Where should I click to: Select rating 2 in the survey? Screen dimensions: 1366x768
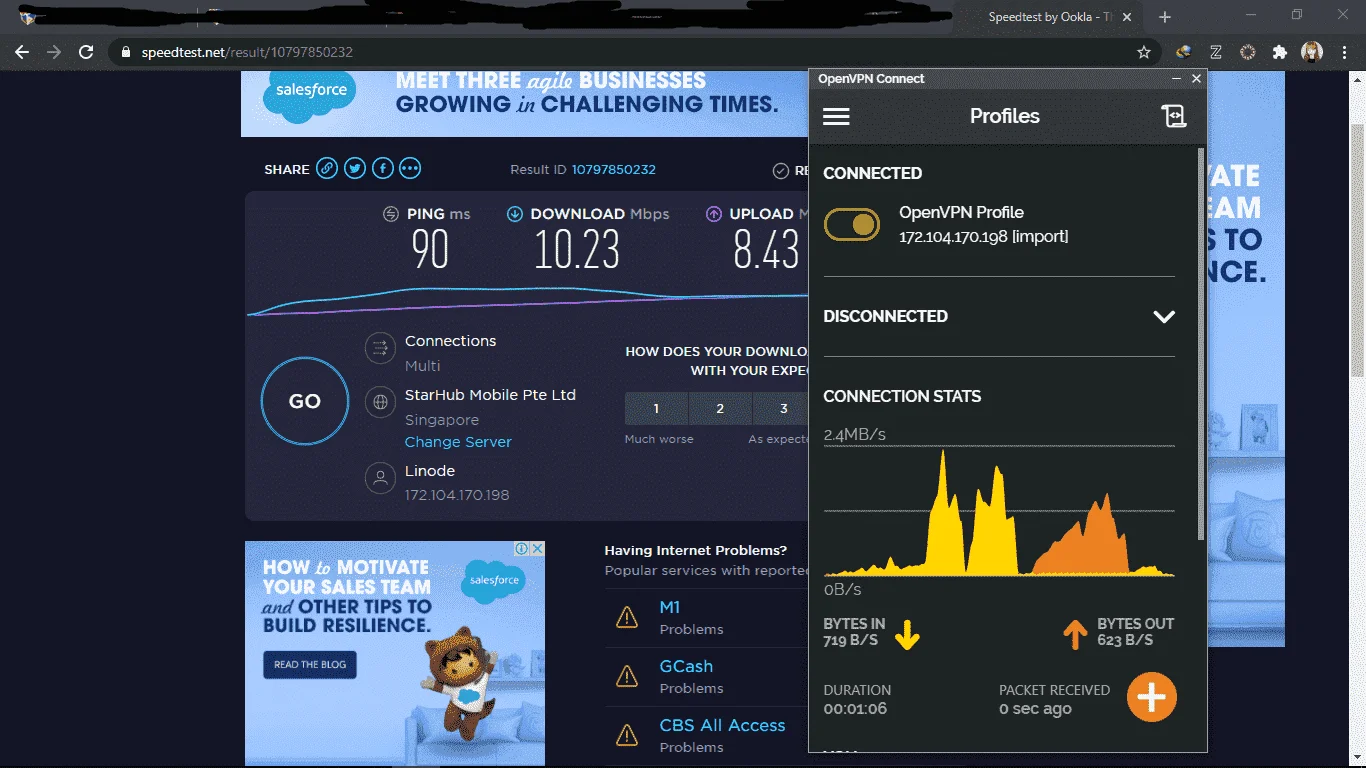[x=720, y=408]
